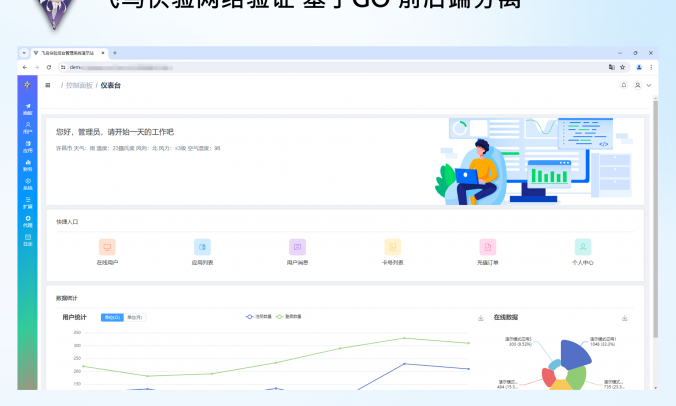Open the 用户消息 shortcut
676x406 pixels.
coord(297,252)
